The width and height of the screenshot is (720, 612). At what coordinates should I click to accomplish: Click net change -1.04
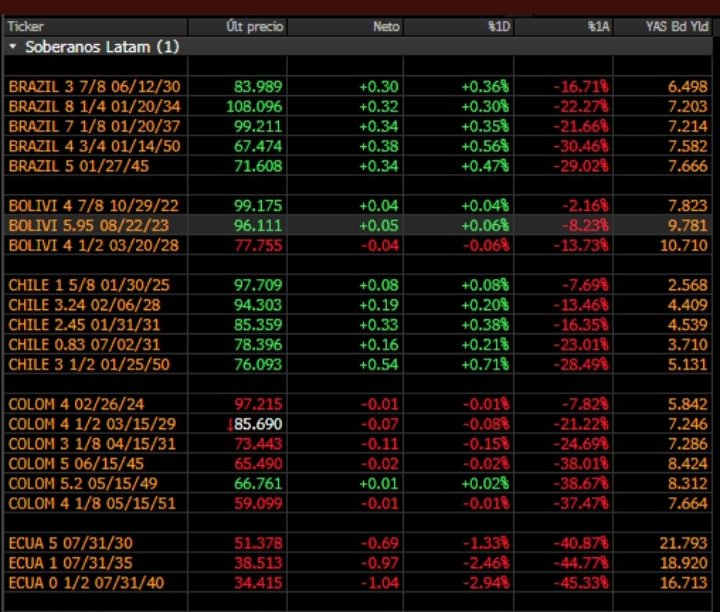pyautogui.click(x=380, y=583)
